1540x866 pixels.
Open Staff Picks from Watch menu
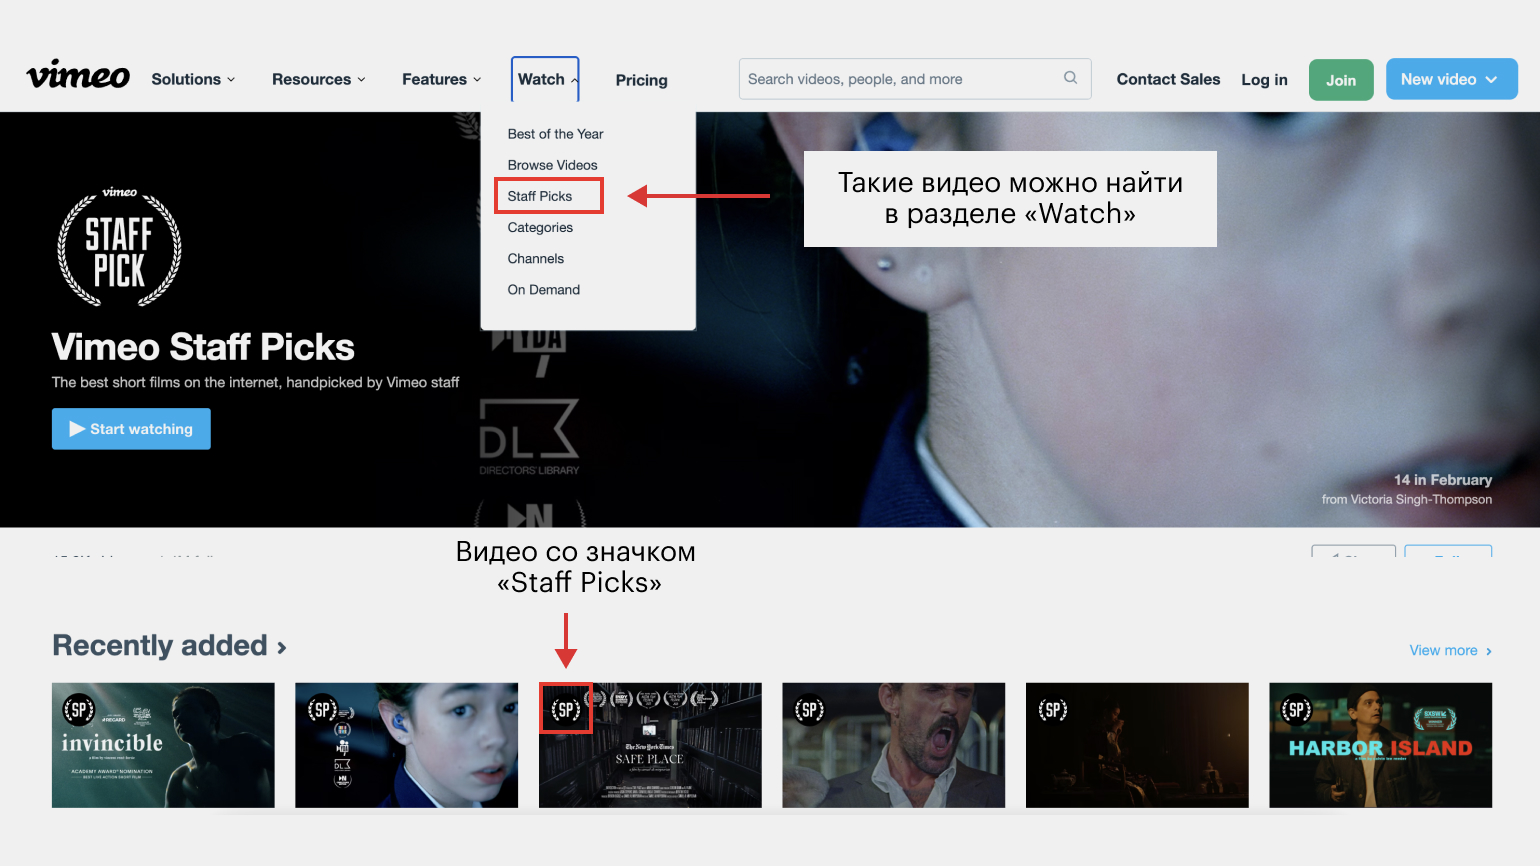[540, 196]
